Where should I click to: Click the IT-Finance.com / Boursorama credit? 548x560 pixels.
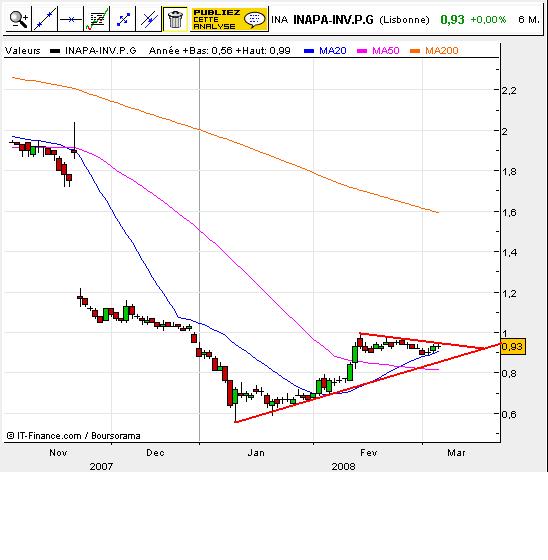tap(74, 436)
